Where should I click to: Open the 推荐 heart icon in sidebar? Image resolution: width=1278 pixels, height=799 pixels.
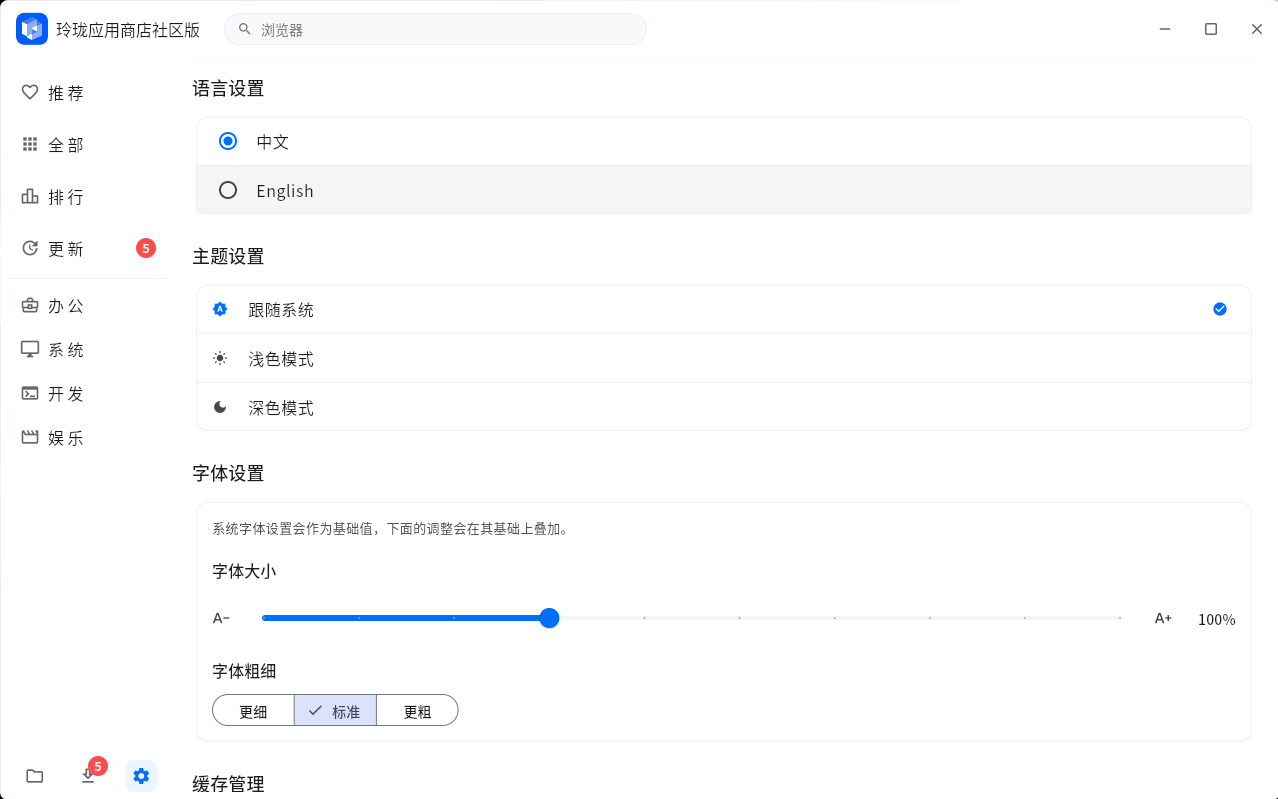click(30, 93)
